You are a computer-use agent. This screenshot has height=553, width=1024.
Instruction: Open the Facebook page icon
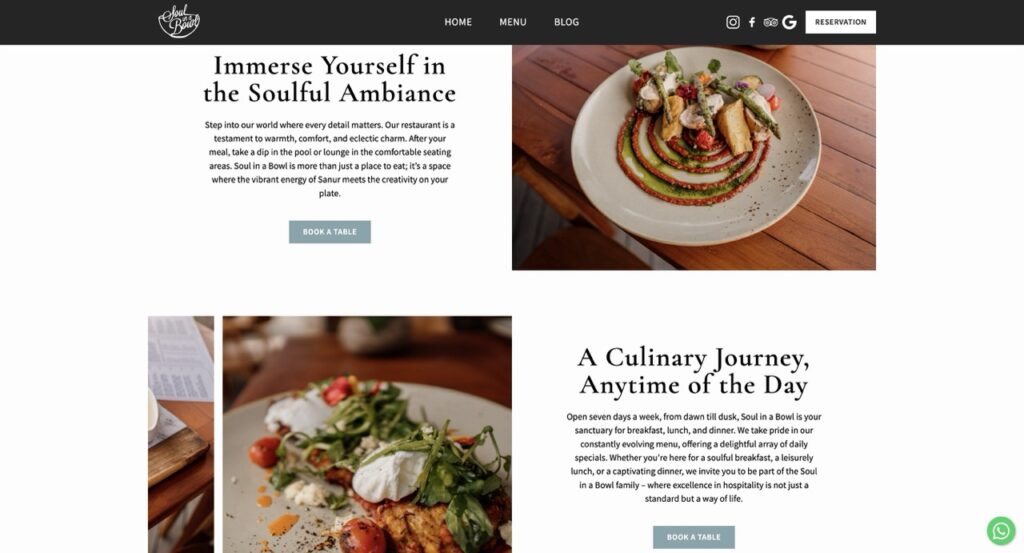(752, 22)
